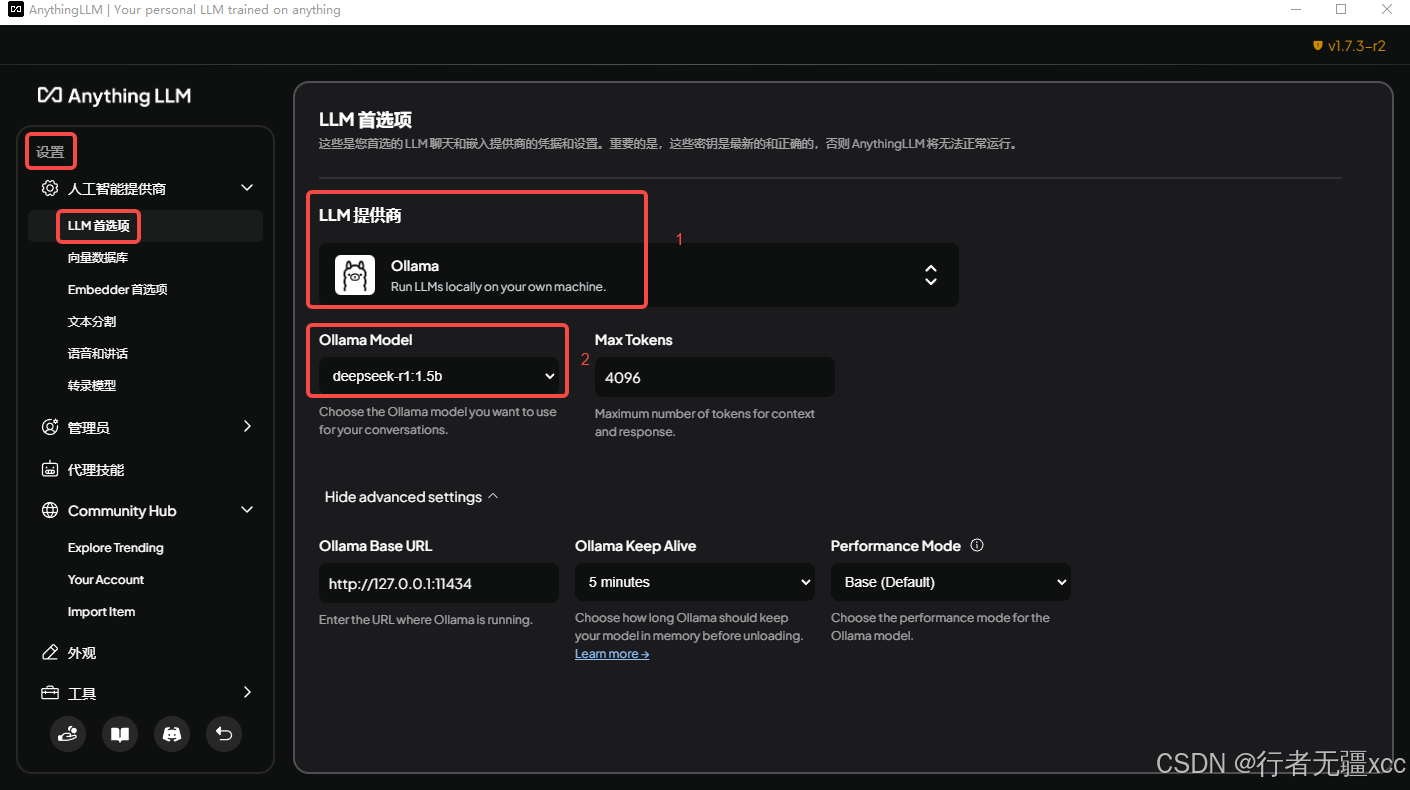Open the documentation book icon

tap(120, 734)
